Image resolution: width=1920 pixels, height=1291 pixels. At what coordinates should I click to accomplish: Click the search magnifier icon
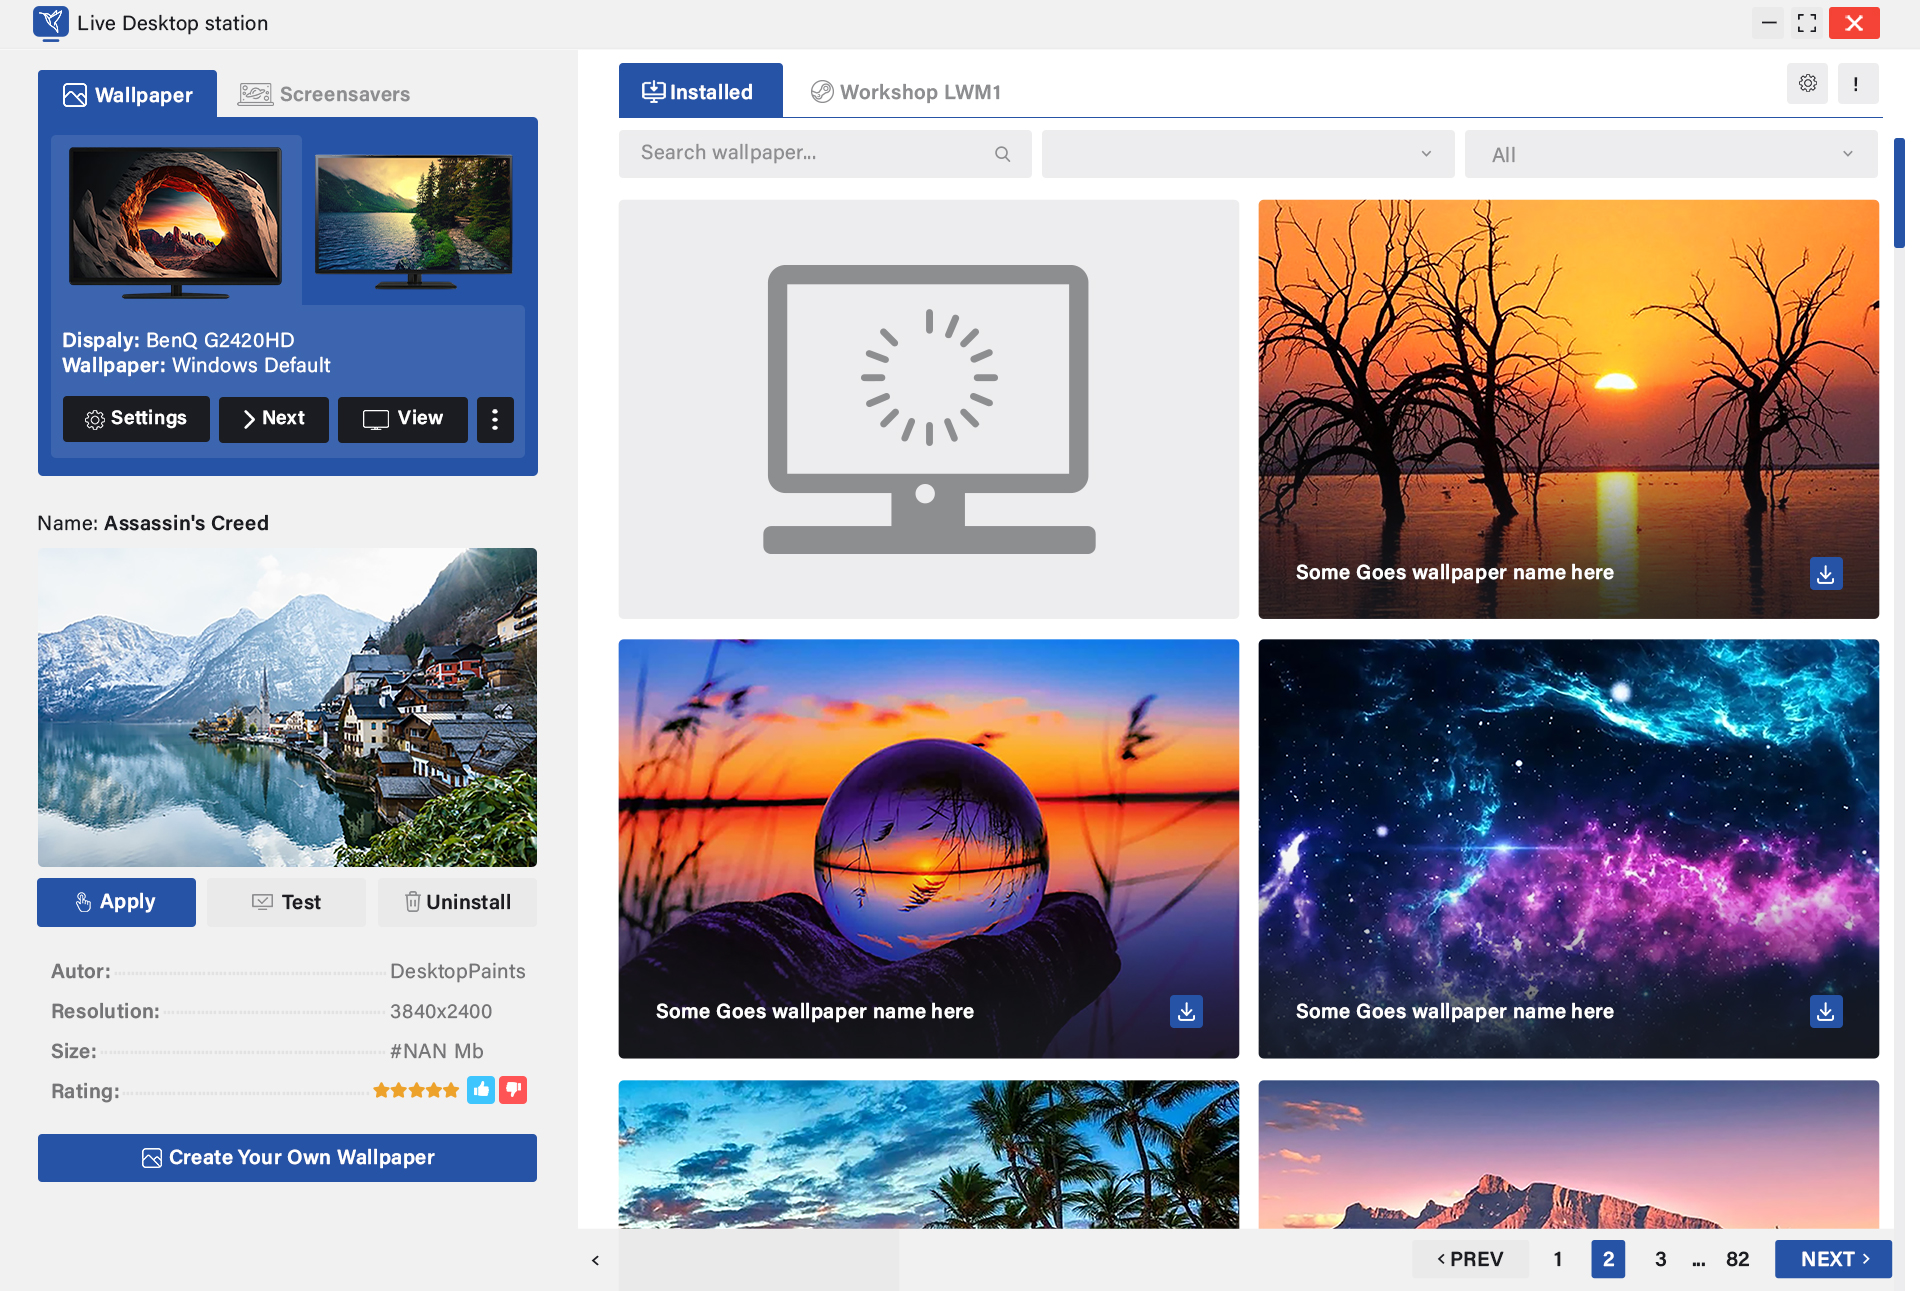click(1002, 154)
